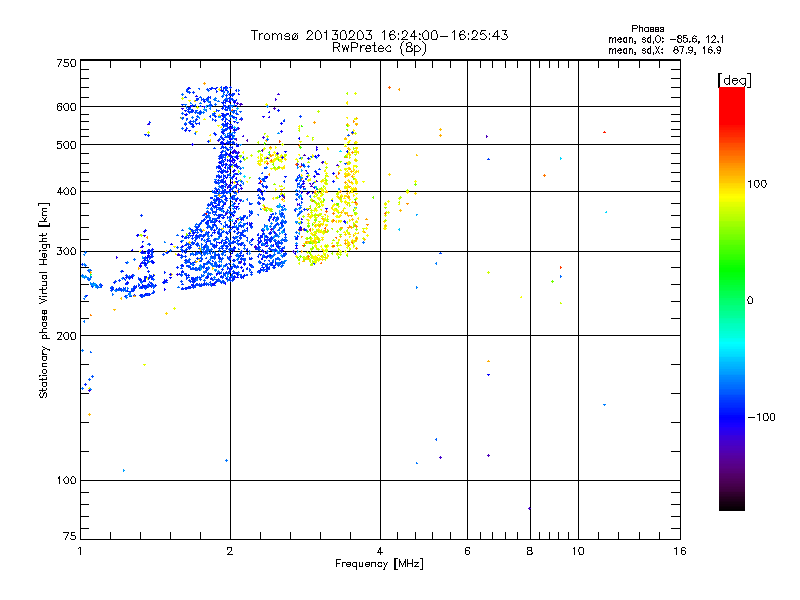The image size is (800, 600).
Task: Click the 'mean, sd,X: 87.9, 16.9' line
Action: [x=664, y=50]
